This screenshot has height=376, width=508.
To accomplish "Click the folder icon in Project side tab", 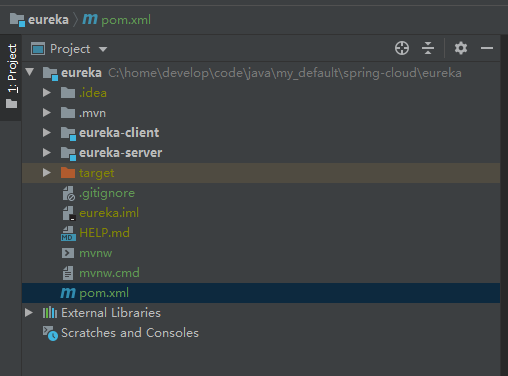I will (x=12, y=104).
